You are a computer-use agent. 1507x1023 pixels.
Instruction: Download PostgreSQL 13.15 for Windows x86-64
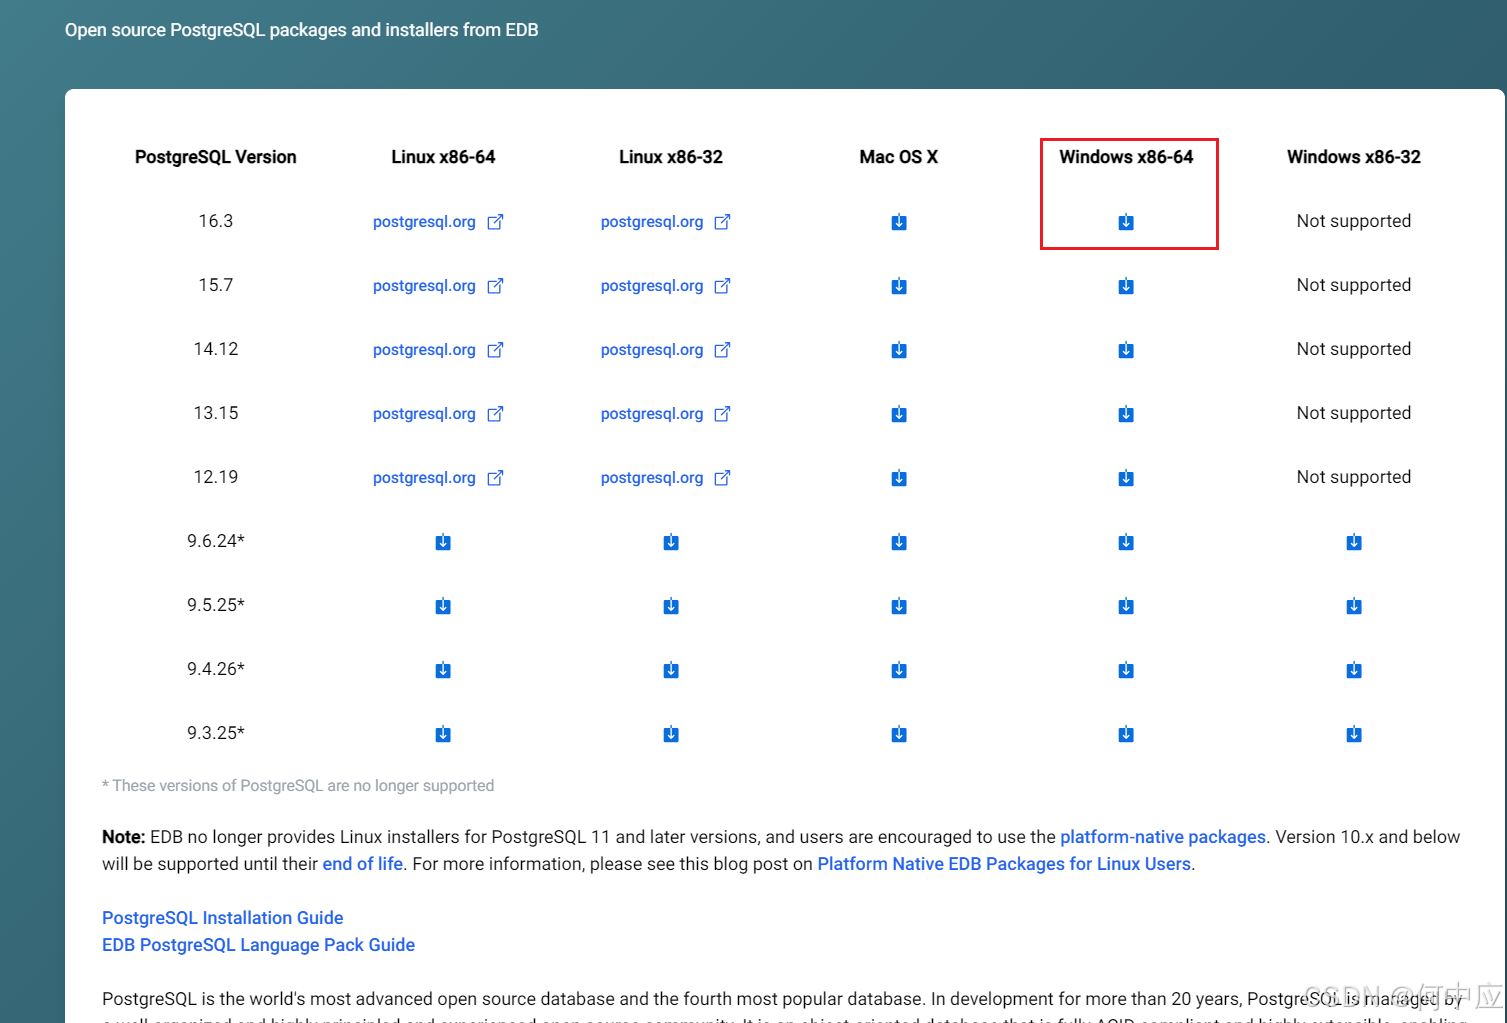point(1126,414)
